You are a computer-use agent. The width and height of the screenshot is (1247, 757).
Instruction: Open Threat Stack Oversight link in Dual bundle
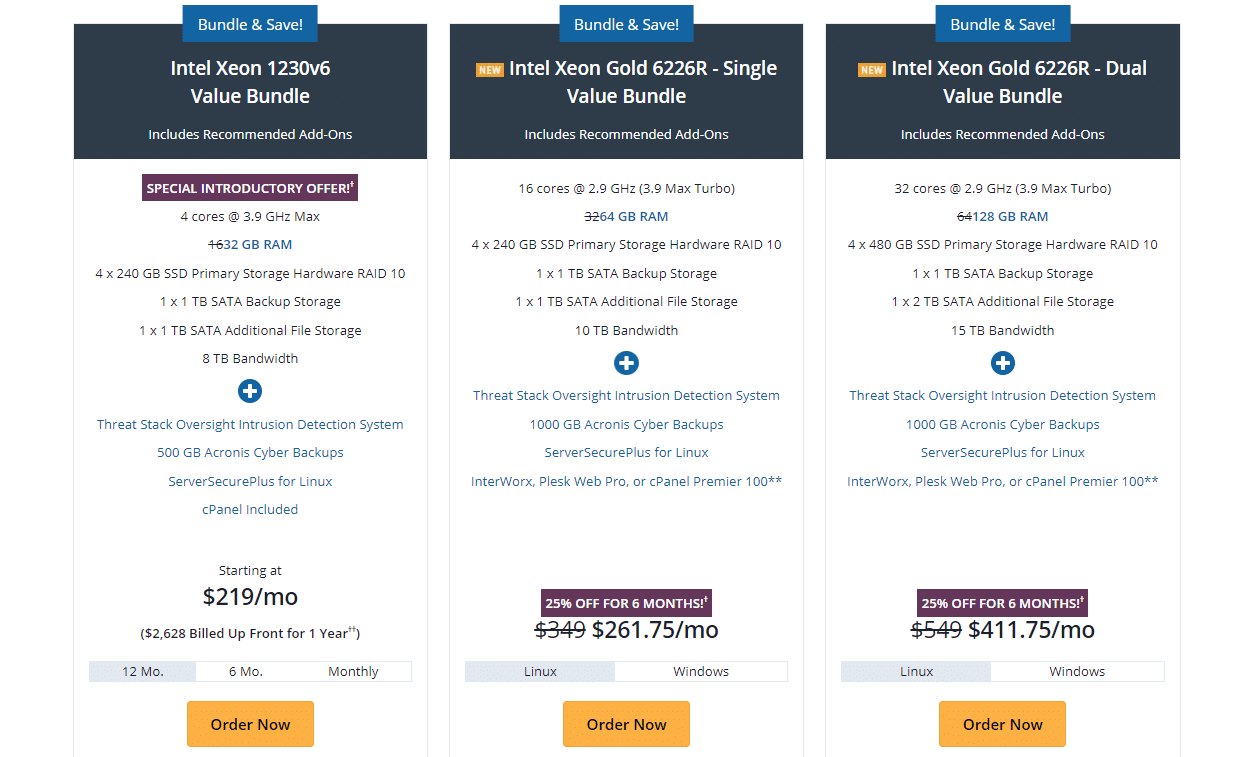(x=1002, y=395)
